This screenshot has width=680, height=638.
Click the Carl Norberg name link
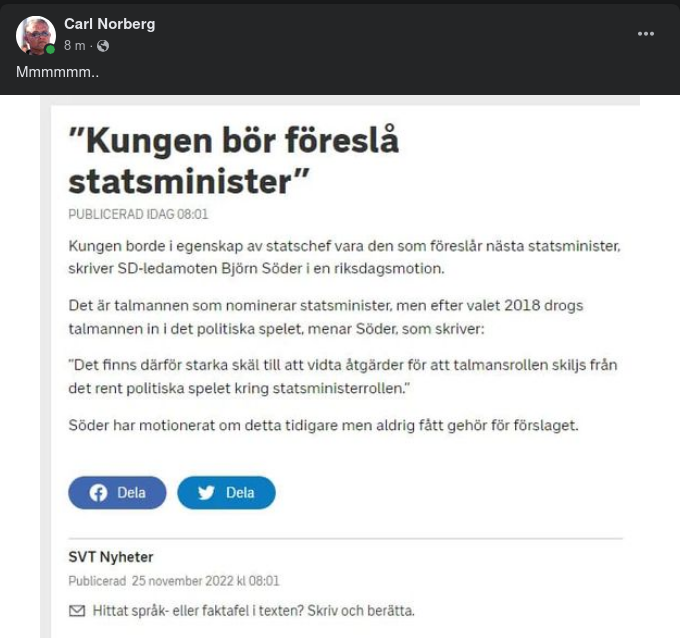(109, 23)
